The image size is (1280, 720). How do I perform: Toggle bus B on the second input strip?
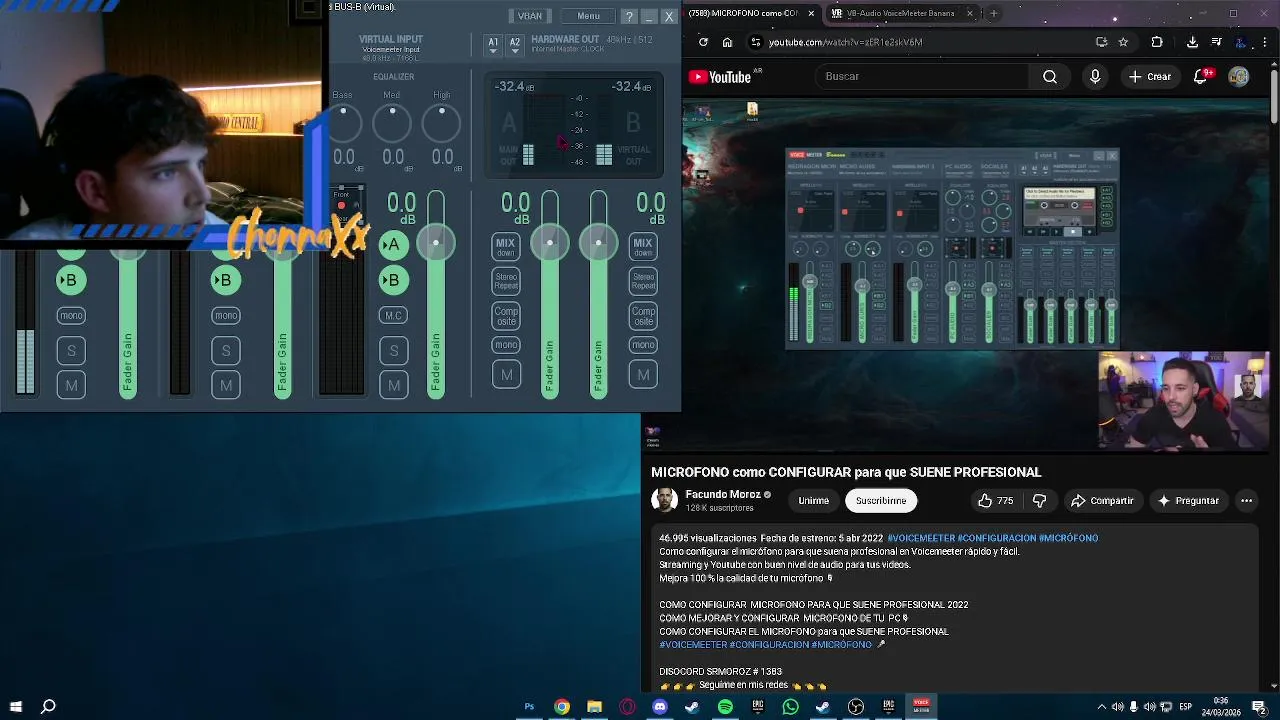[x=225, y=281]
